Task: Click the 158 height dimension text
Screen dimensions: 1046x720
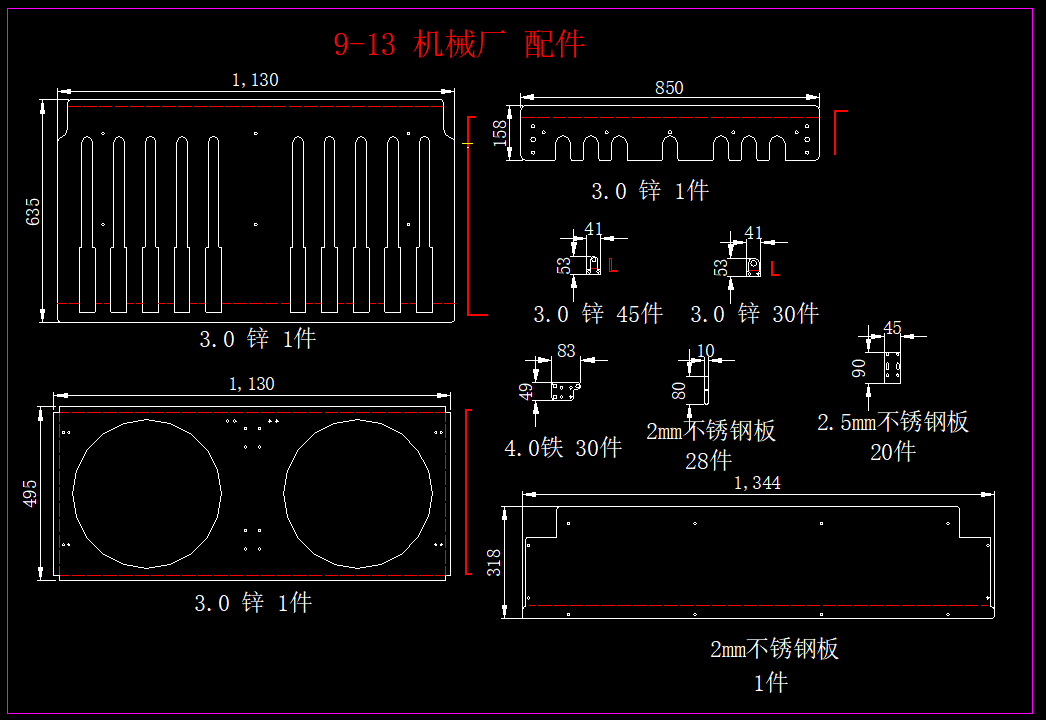Action: (x=502, y=133)
